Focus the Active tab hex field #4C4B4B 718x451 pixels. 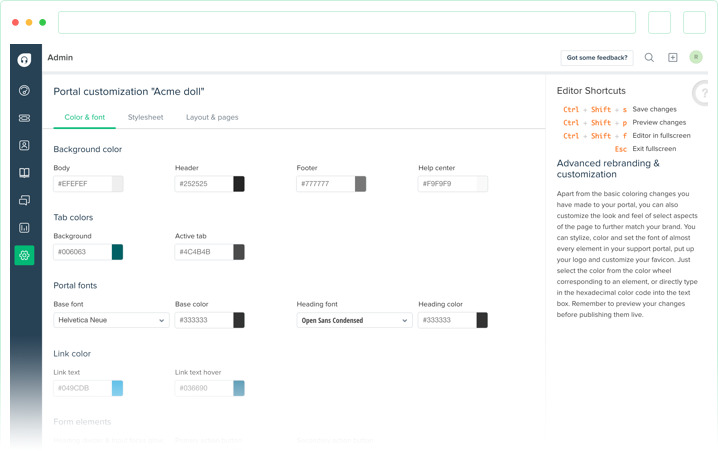204,252
